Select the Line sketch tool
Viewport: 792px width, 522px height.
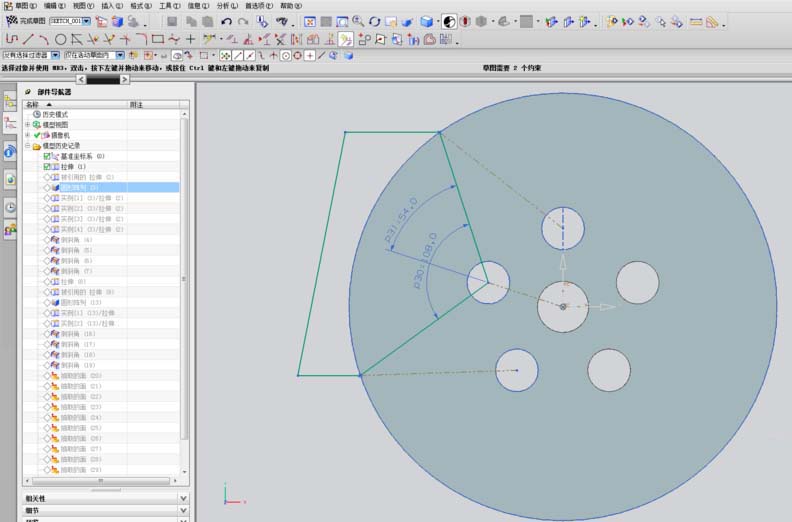(28, 39)
